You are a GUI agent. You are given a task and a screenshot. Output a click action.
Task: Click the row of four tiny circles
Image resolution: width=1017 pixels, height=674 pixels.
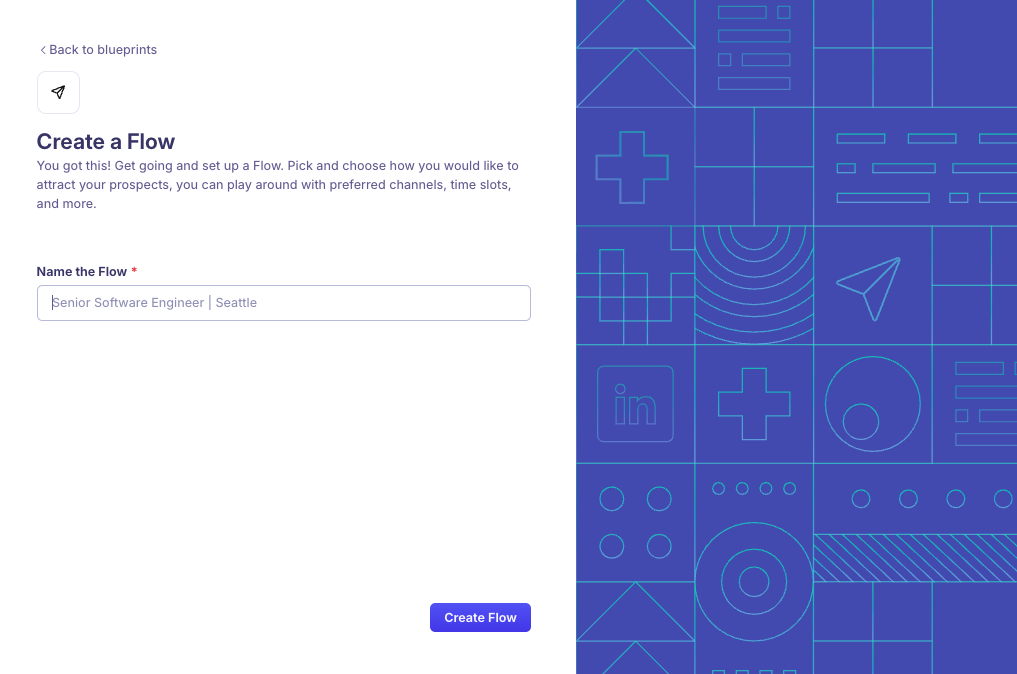click(754, 489)
